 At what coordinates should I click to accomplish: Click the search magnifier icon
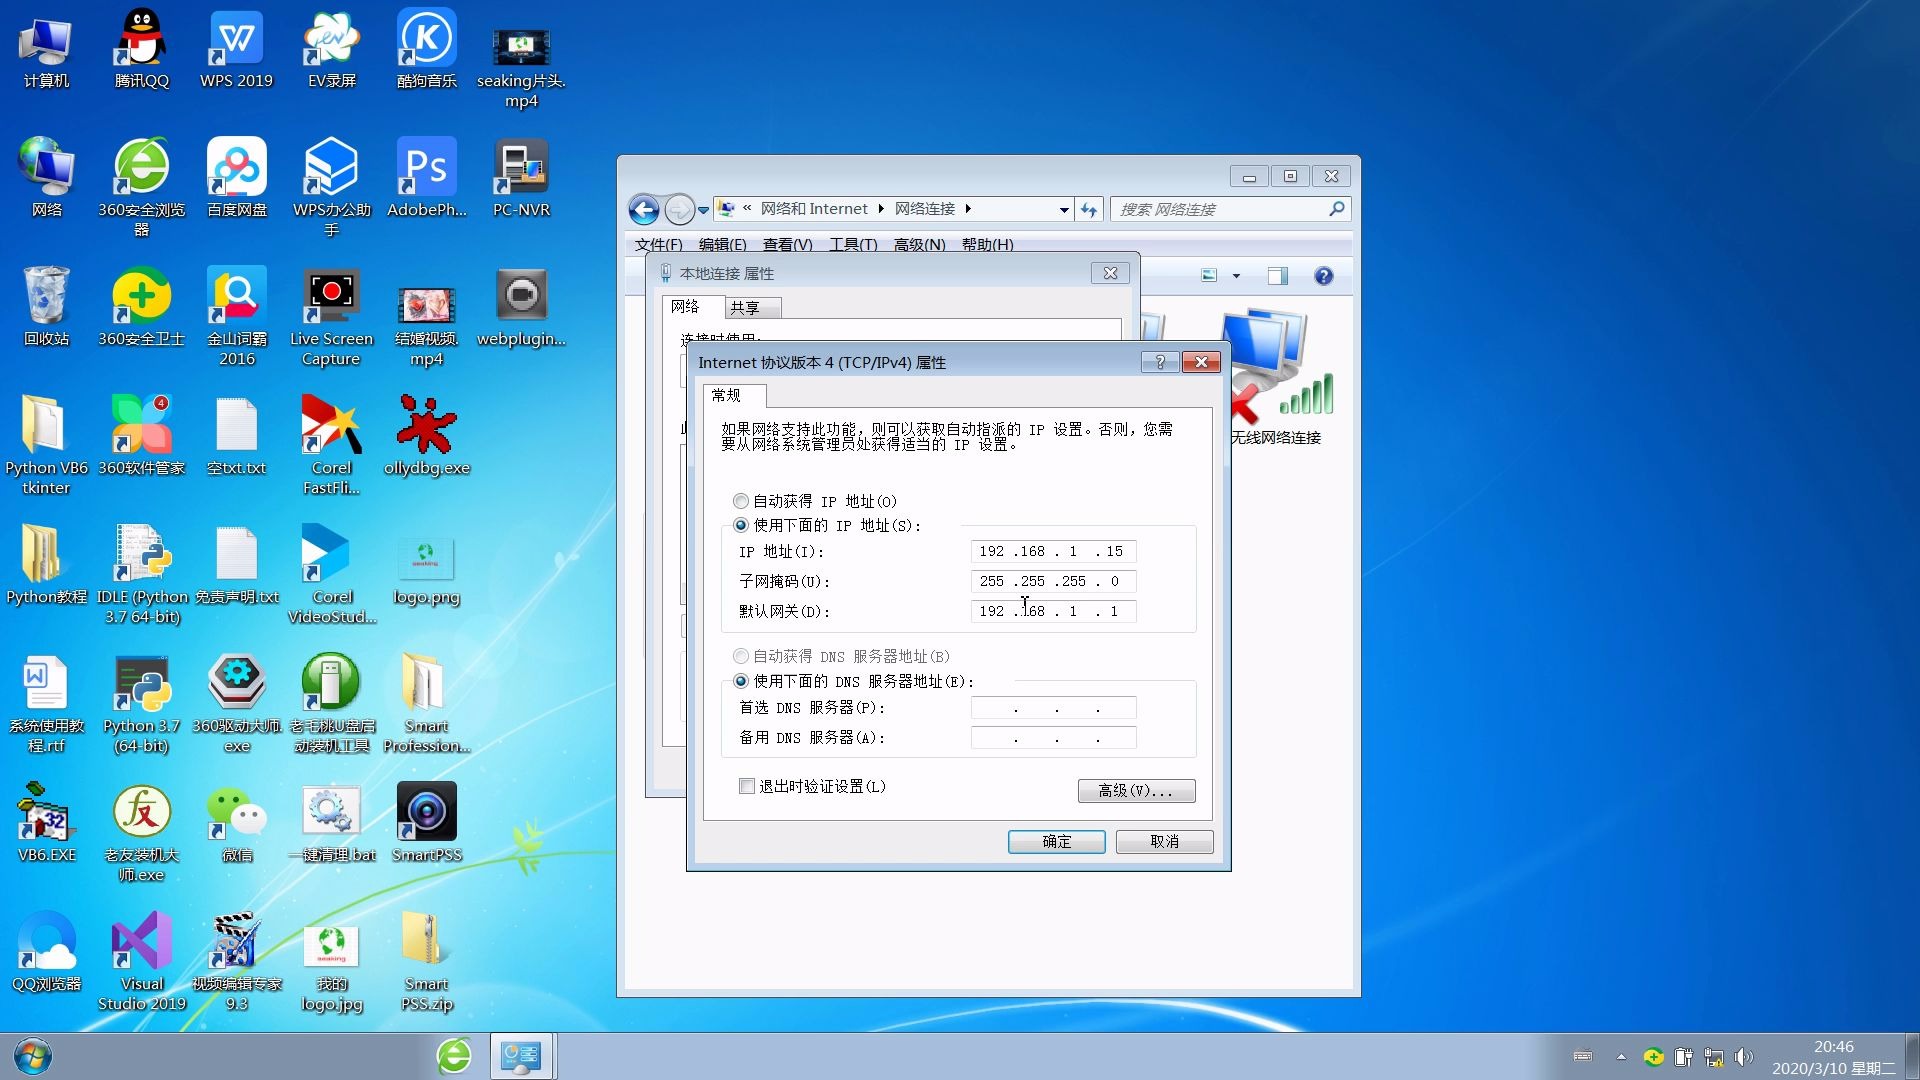click(1336, 209)
